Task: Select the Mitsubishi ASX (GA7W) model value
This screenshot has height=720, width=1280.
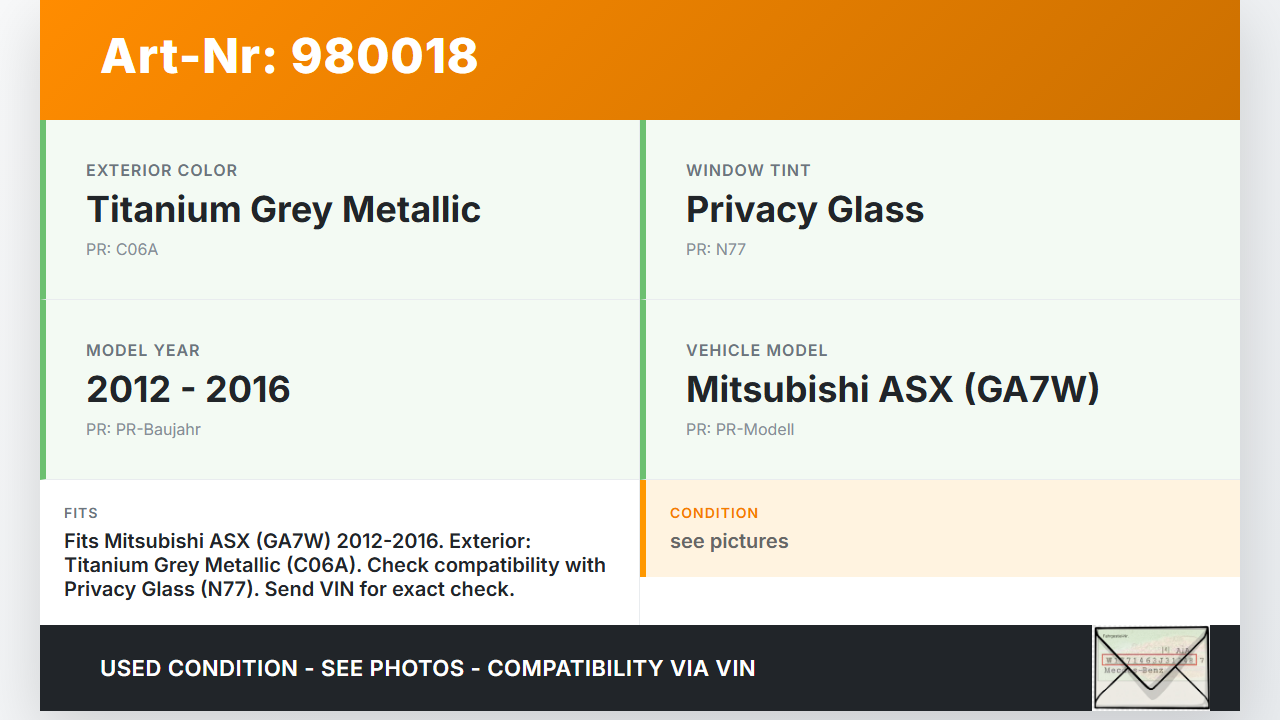Action: point(892,389)
